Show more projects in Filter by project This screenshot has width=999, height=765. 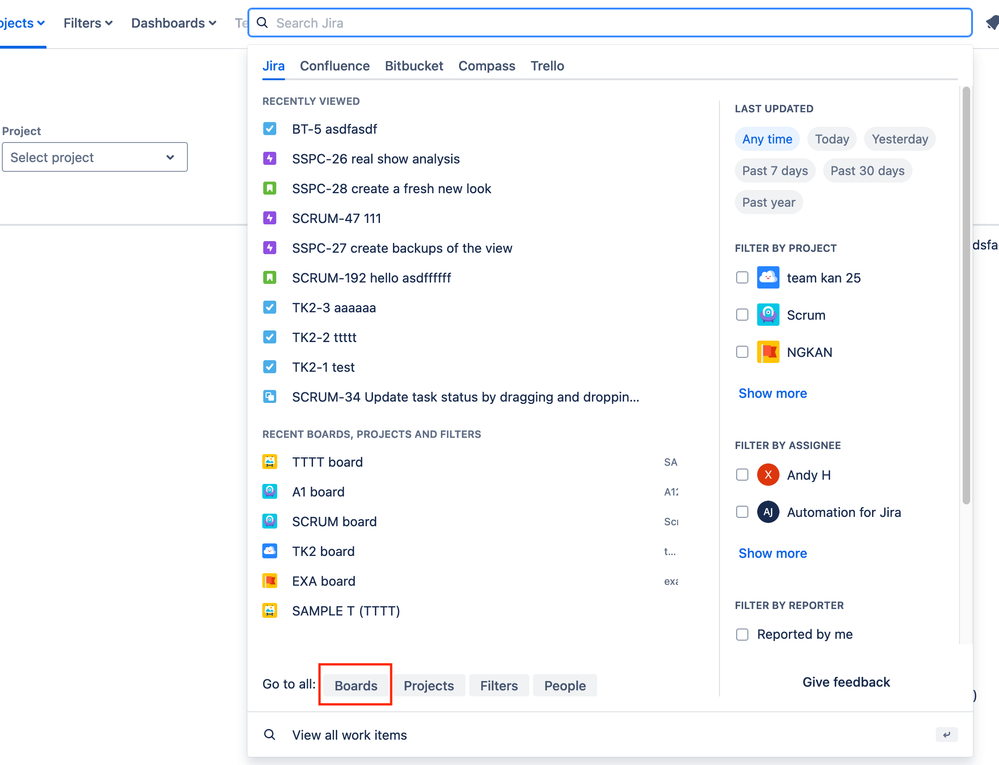pos(772,394)
